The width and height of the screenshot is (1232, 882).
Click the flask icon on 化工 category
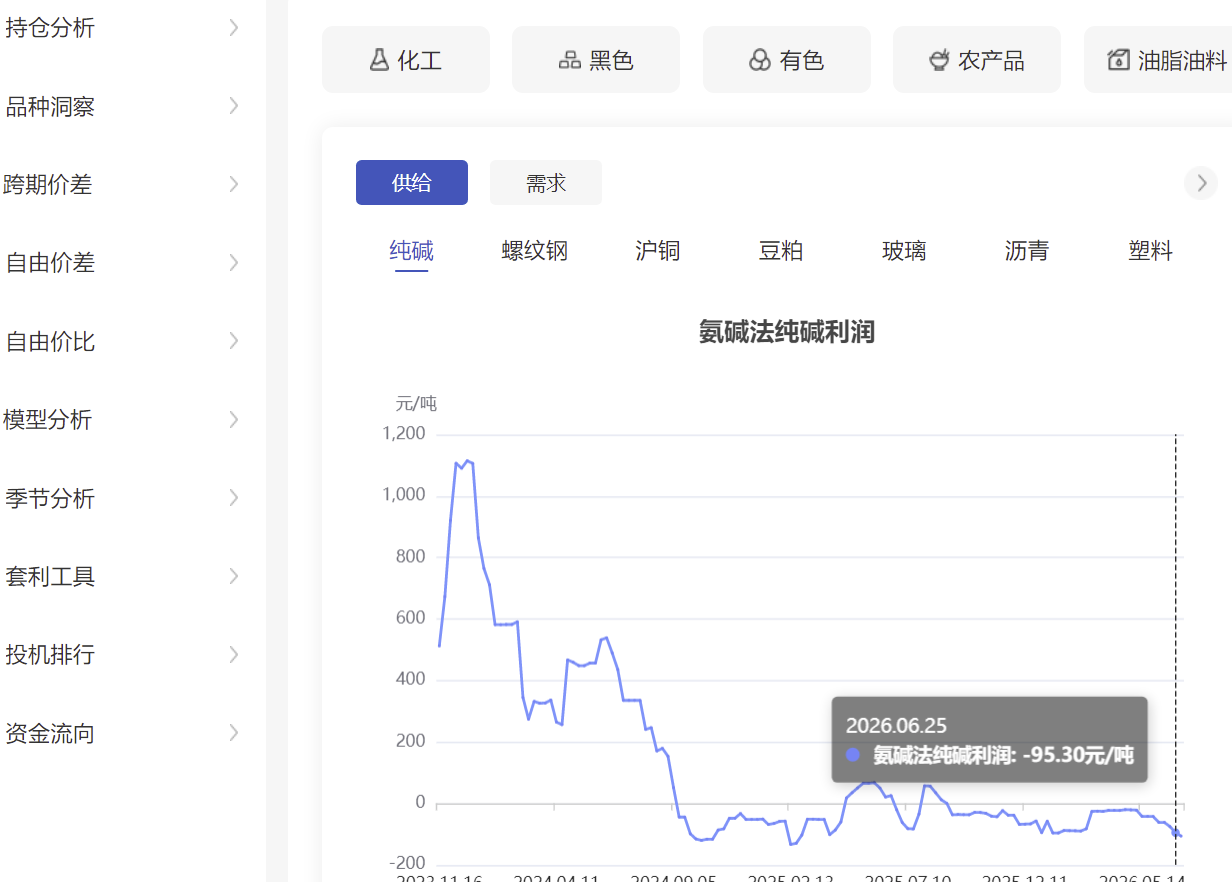pyautogui.click(x=379, y=60)
